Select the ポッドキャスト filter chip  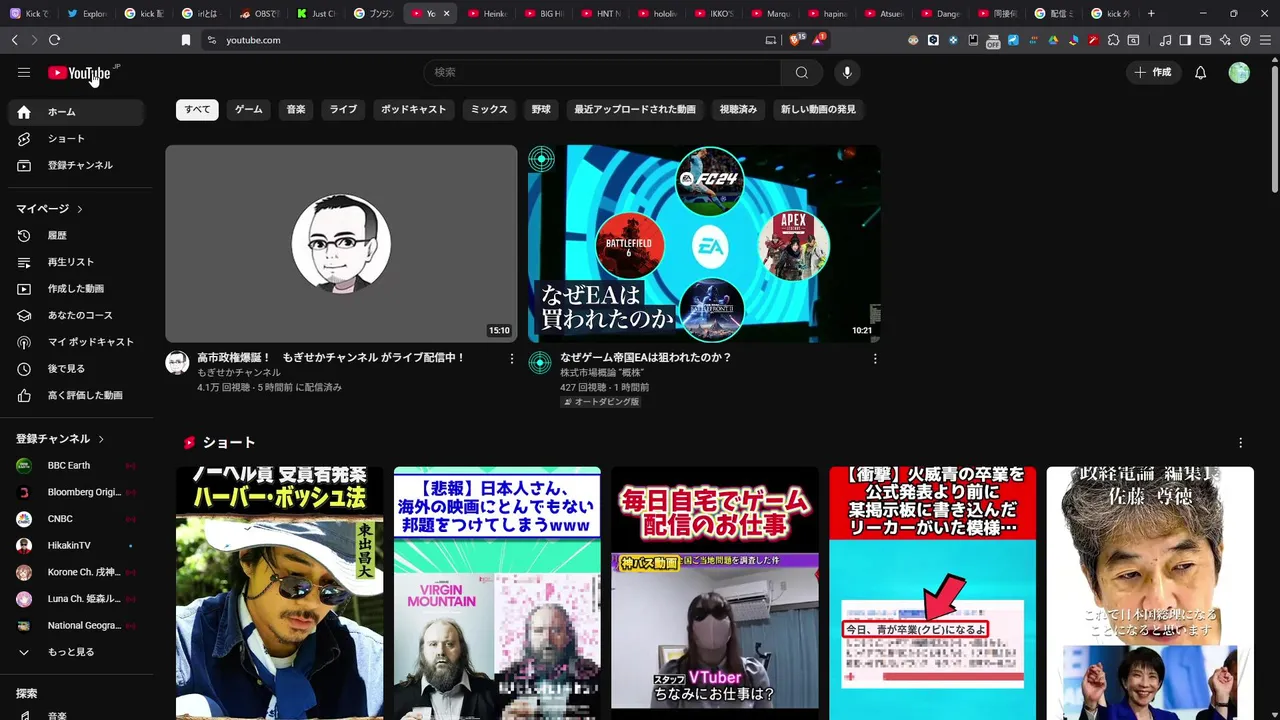pos(414,109)
